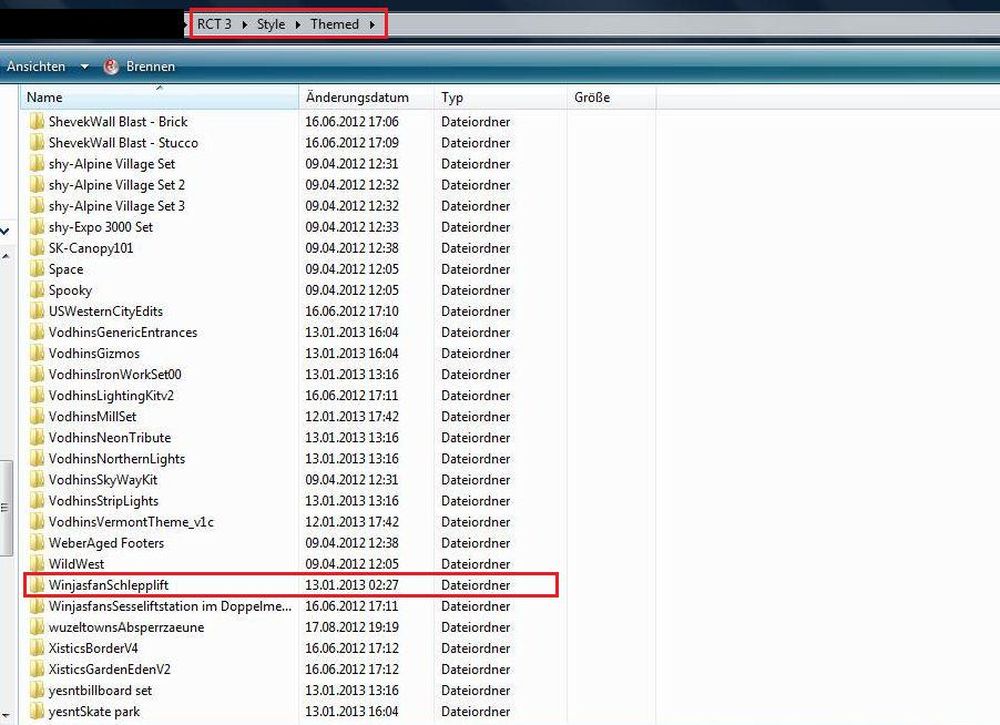This screenshot has height=725, width=1000.
Task: Click the yesntSkate park folder icon
Action: click(37, 712)
